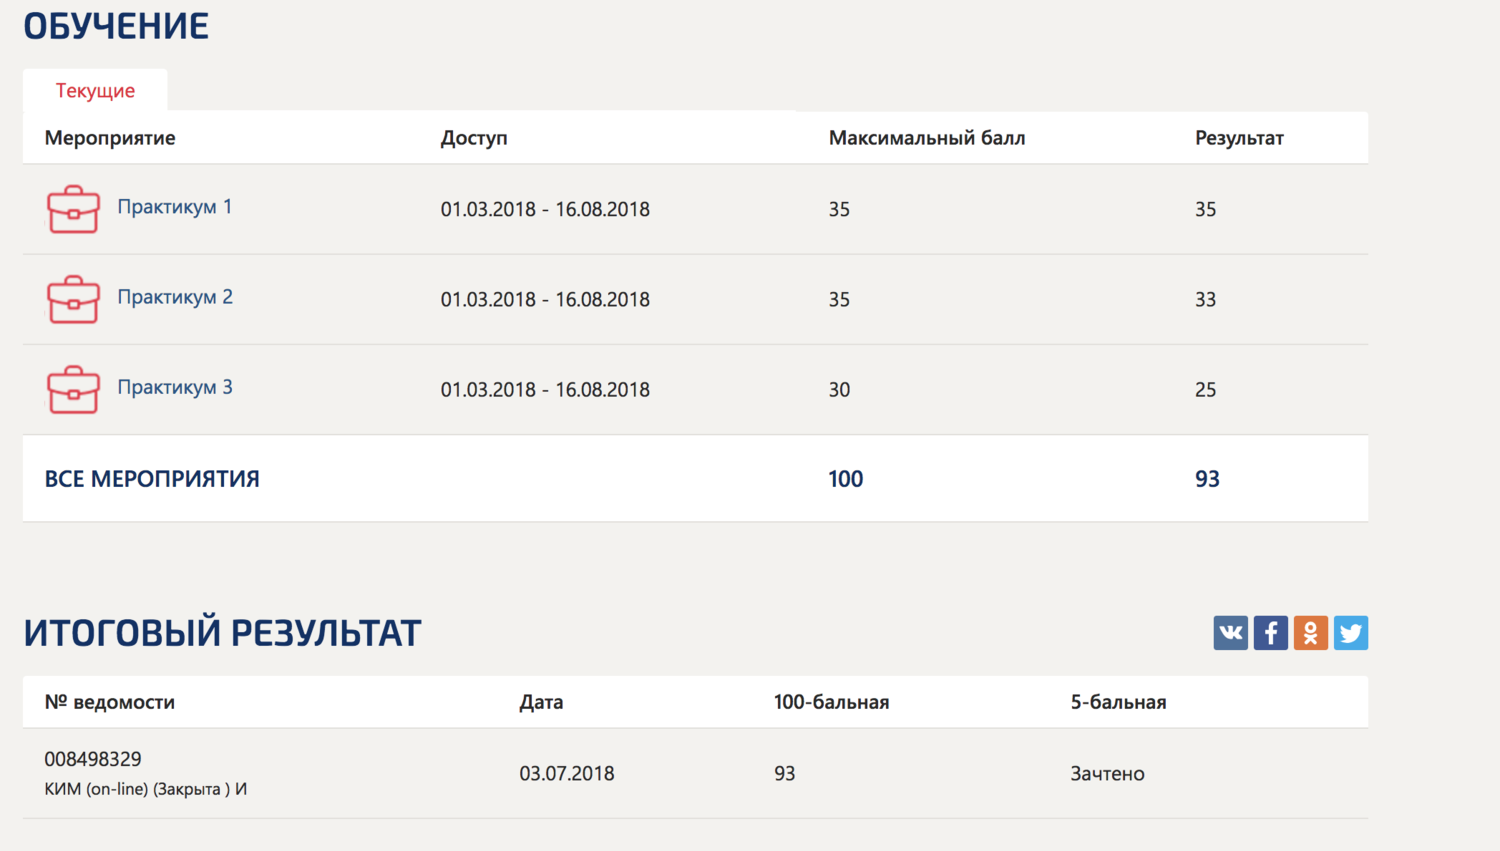Click the Мероприятие column header
1500x851 pixels.
point(110,138)
